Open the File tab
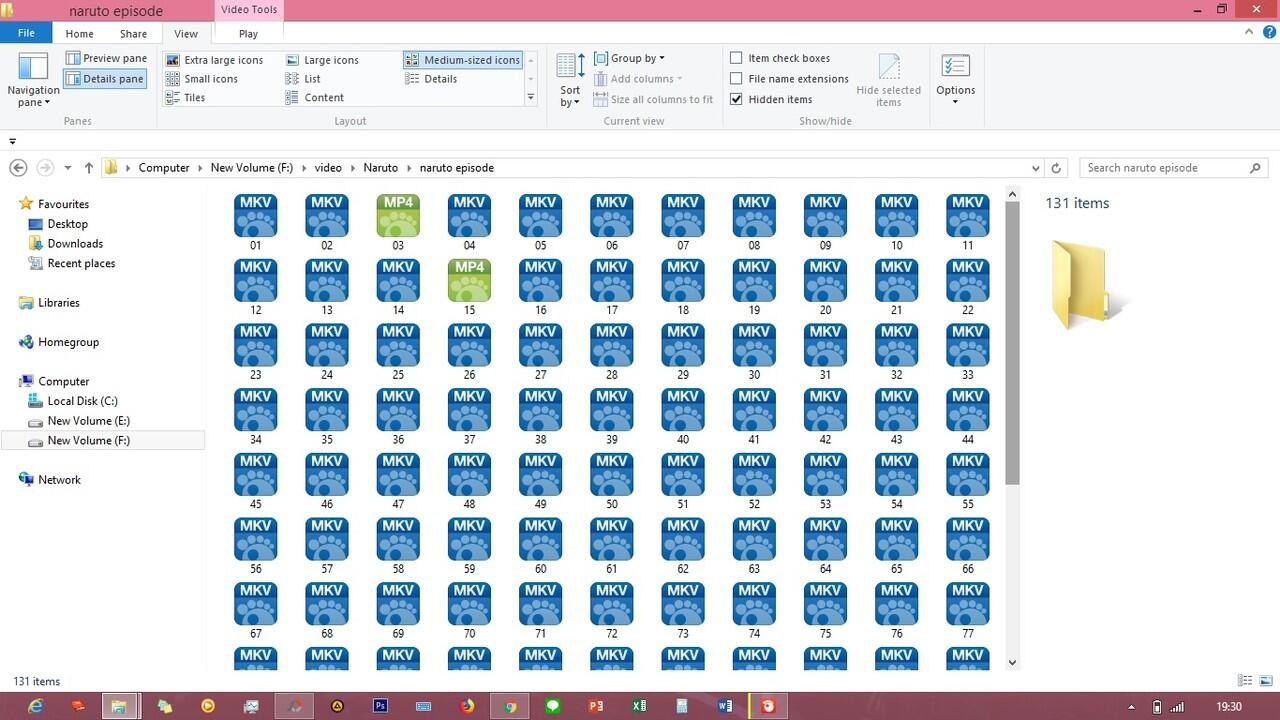The image size is (1280, 720). tap(26, 33)
